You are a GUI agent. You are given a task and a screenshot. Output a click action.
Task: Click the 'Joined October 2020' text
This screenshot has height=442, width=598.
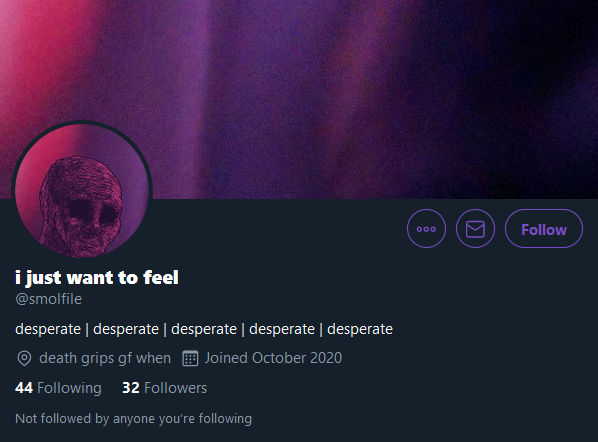click(273, 358)
